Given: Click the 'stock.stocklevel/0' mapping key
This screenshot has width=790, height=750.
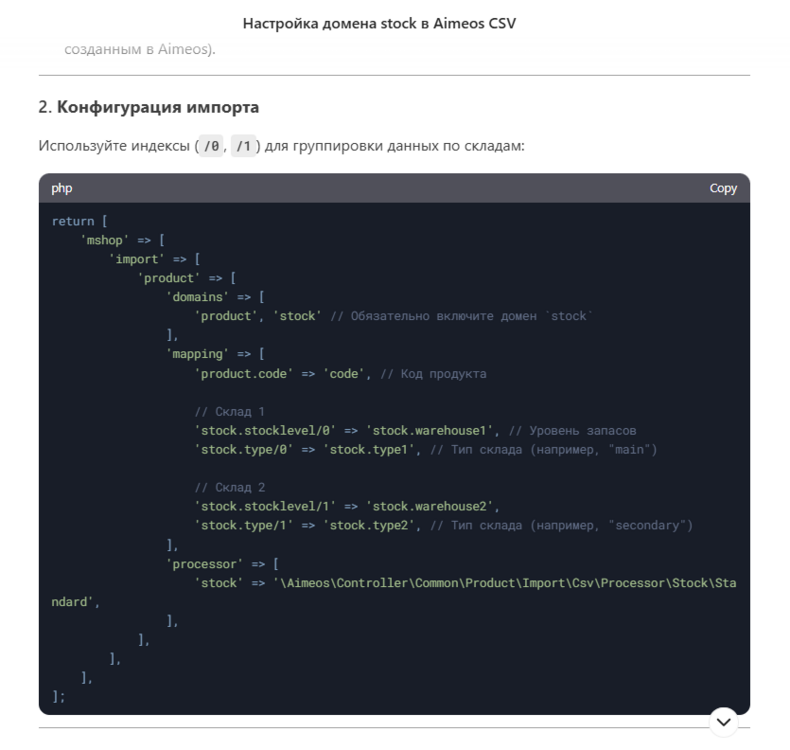Looking at the screenshot, I should [x=265, y=431].
